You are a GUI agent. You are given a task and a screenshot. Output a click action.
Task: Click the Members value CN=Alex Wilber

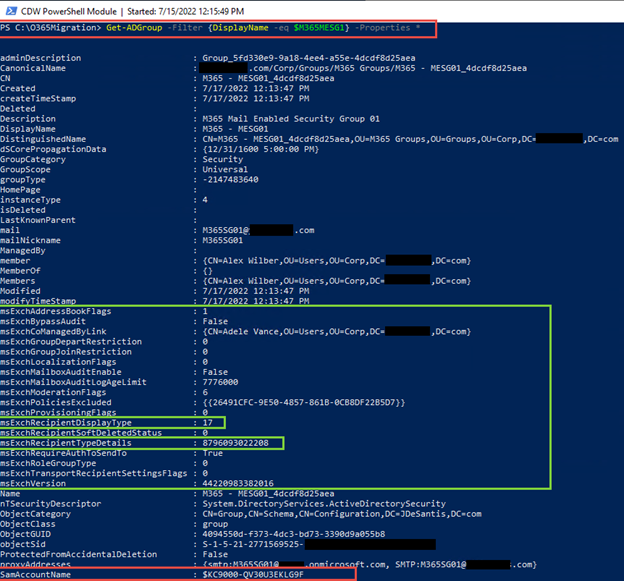[337, 281]
